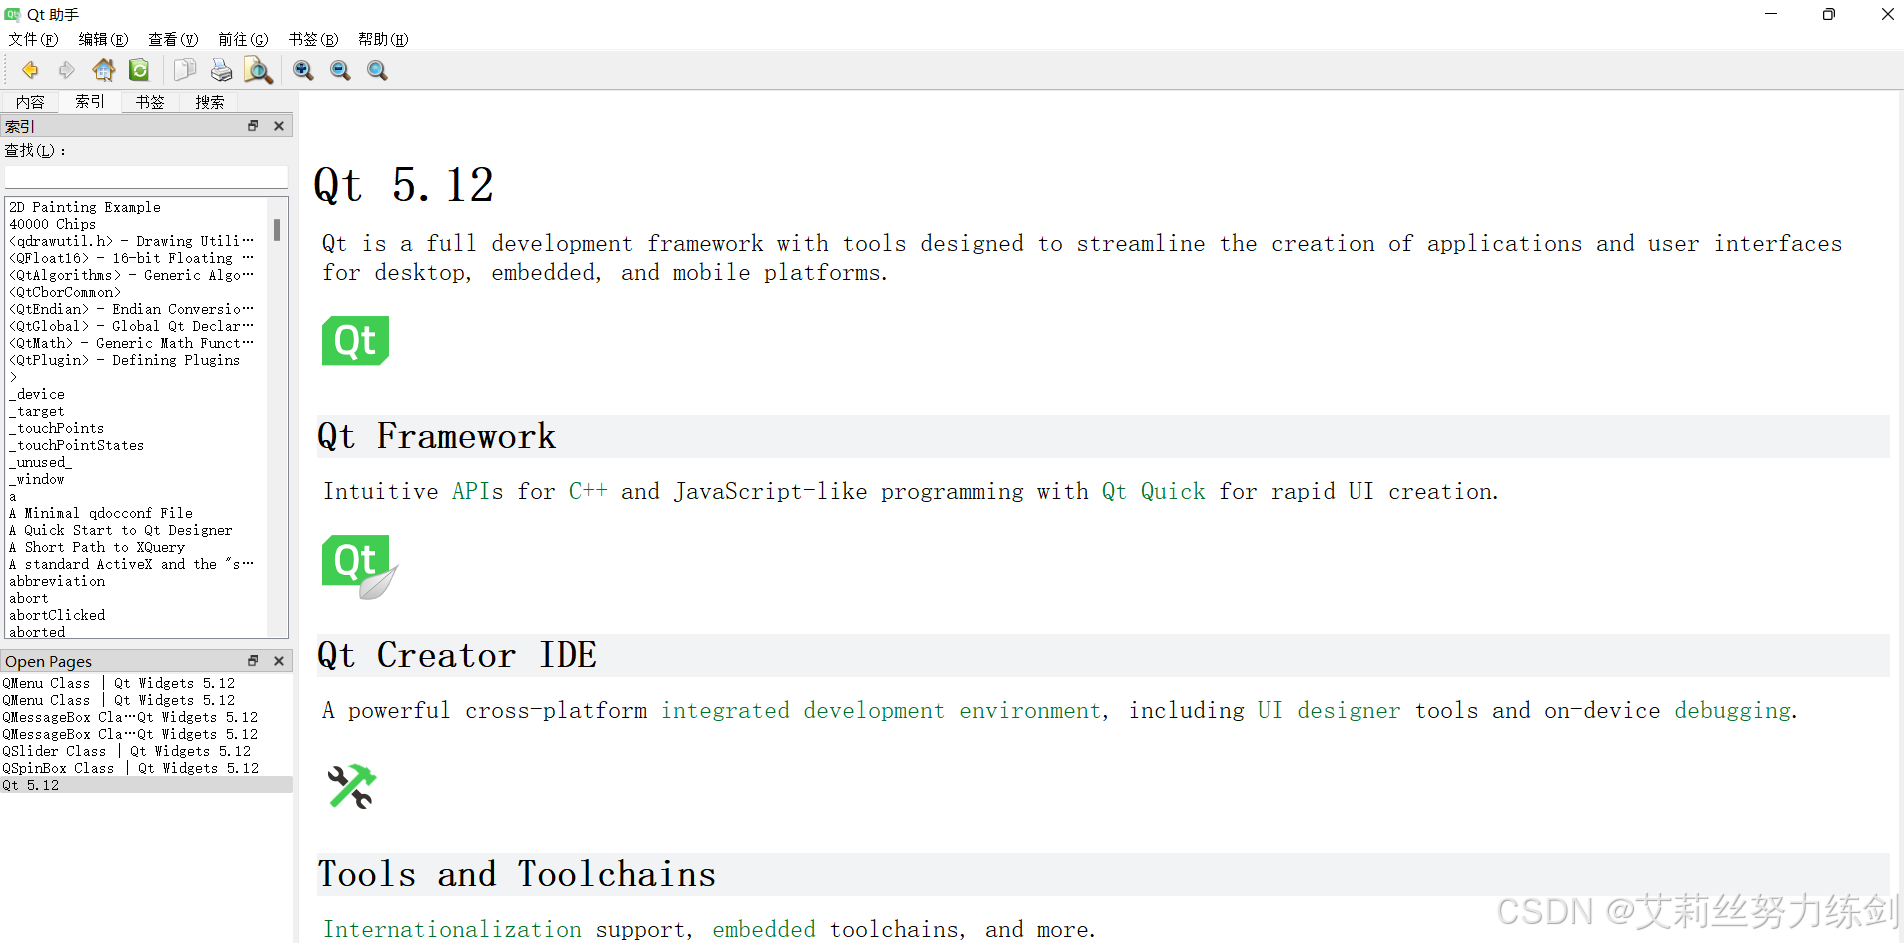Click the Qt Framework logo with leaf
This screenshot has height=943, width=1904.
(360, 566)
